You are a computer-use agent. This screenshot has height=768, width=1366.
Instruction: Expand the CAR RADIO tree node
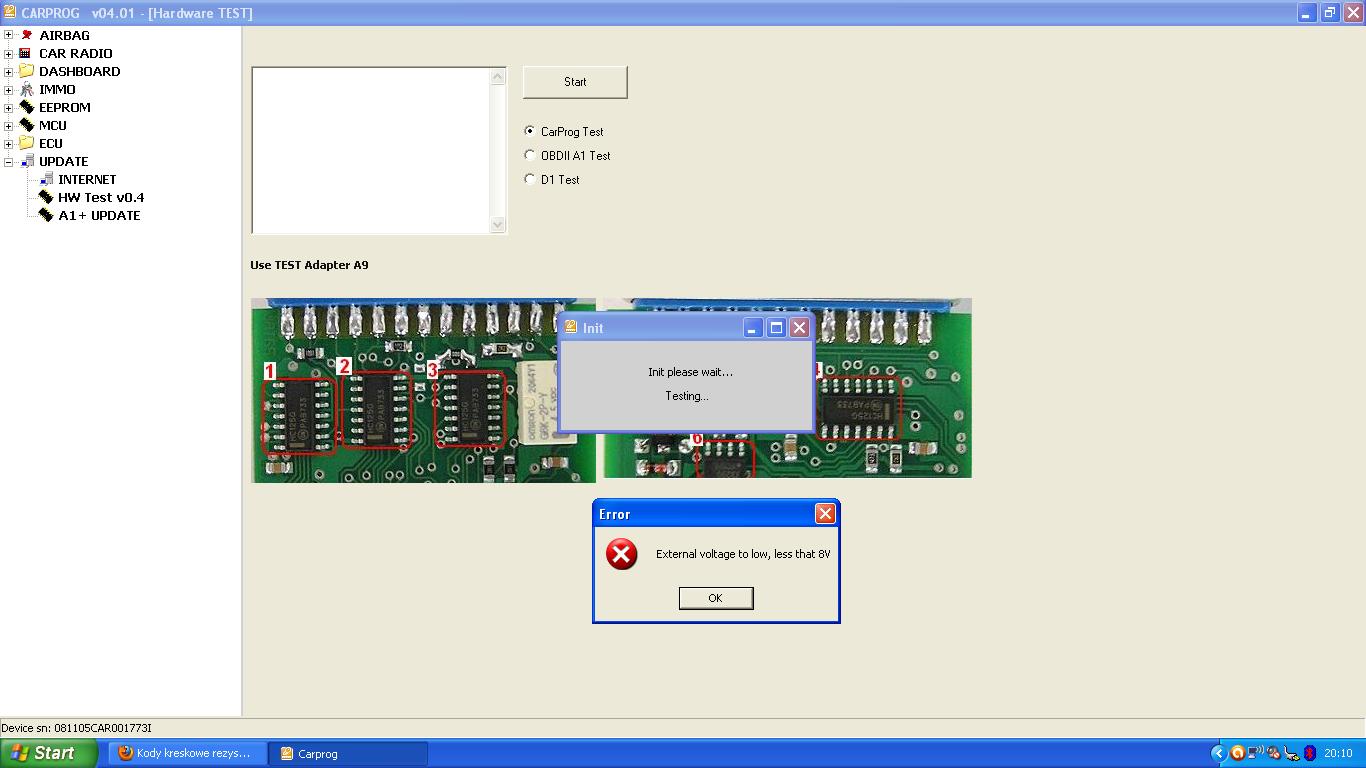(x=8, y=53)
